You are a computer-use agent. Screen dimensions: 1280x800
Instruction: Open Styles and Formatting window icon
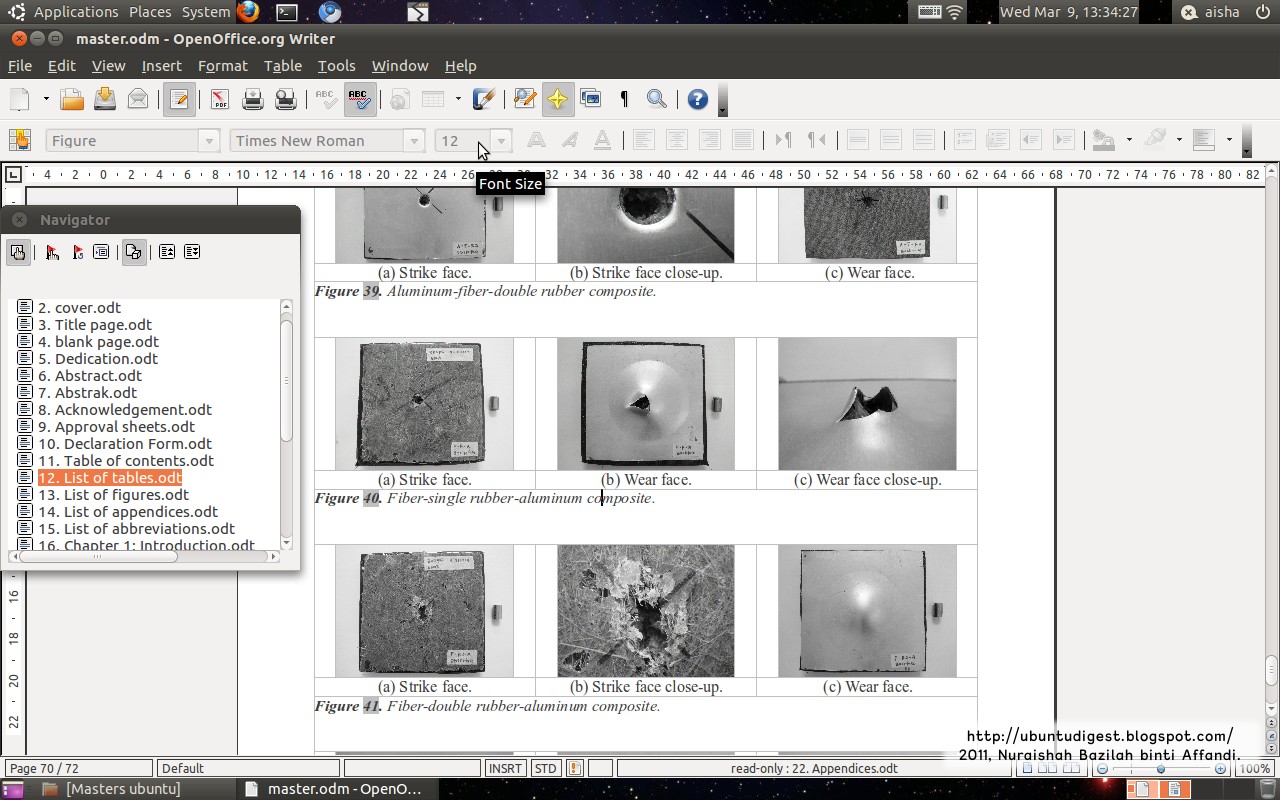pos(20,140)
